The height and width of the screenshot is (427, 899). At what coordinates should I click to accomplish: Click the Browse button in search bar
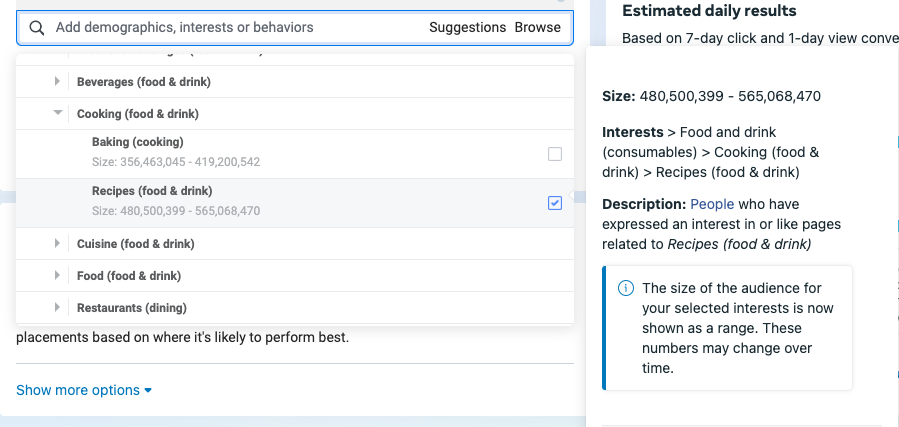tap(537, 28)
